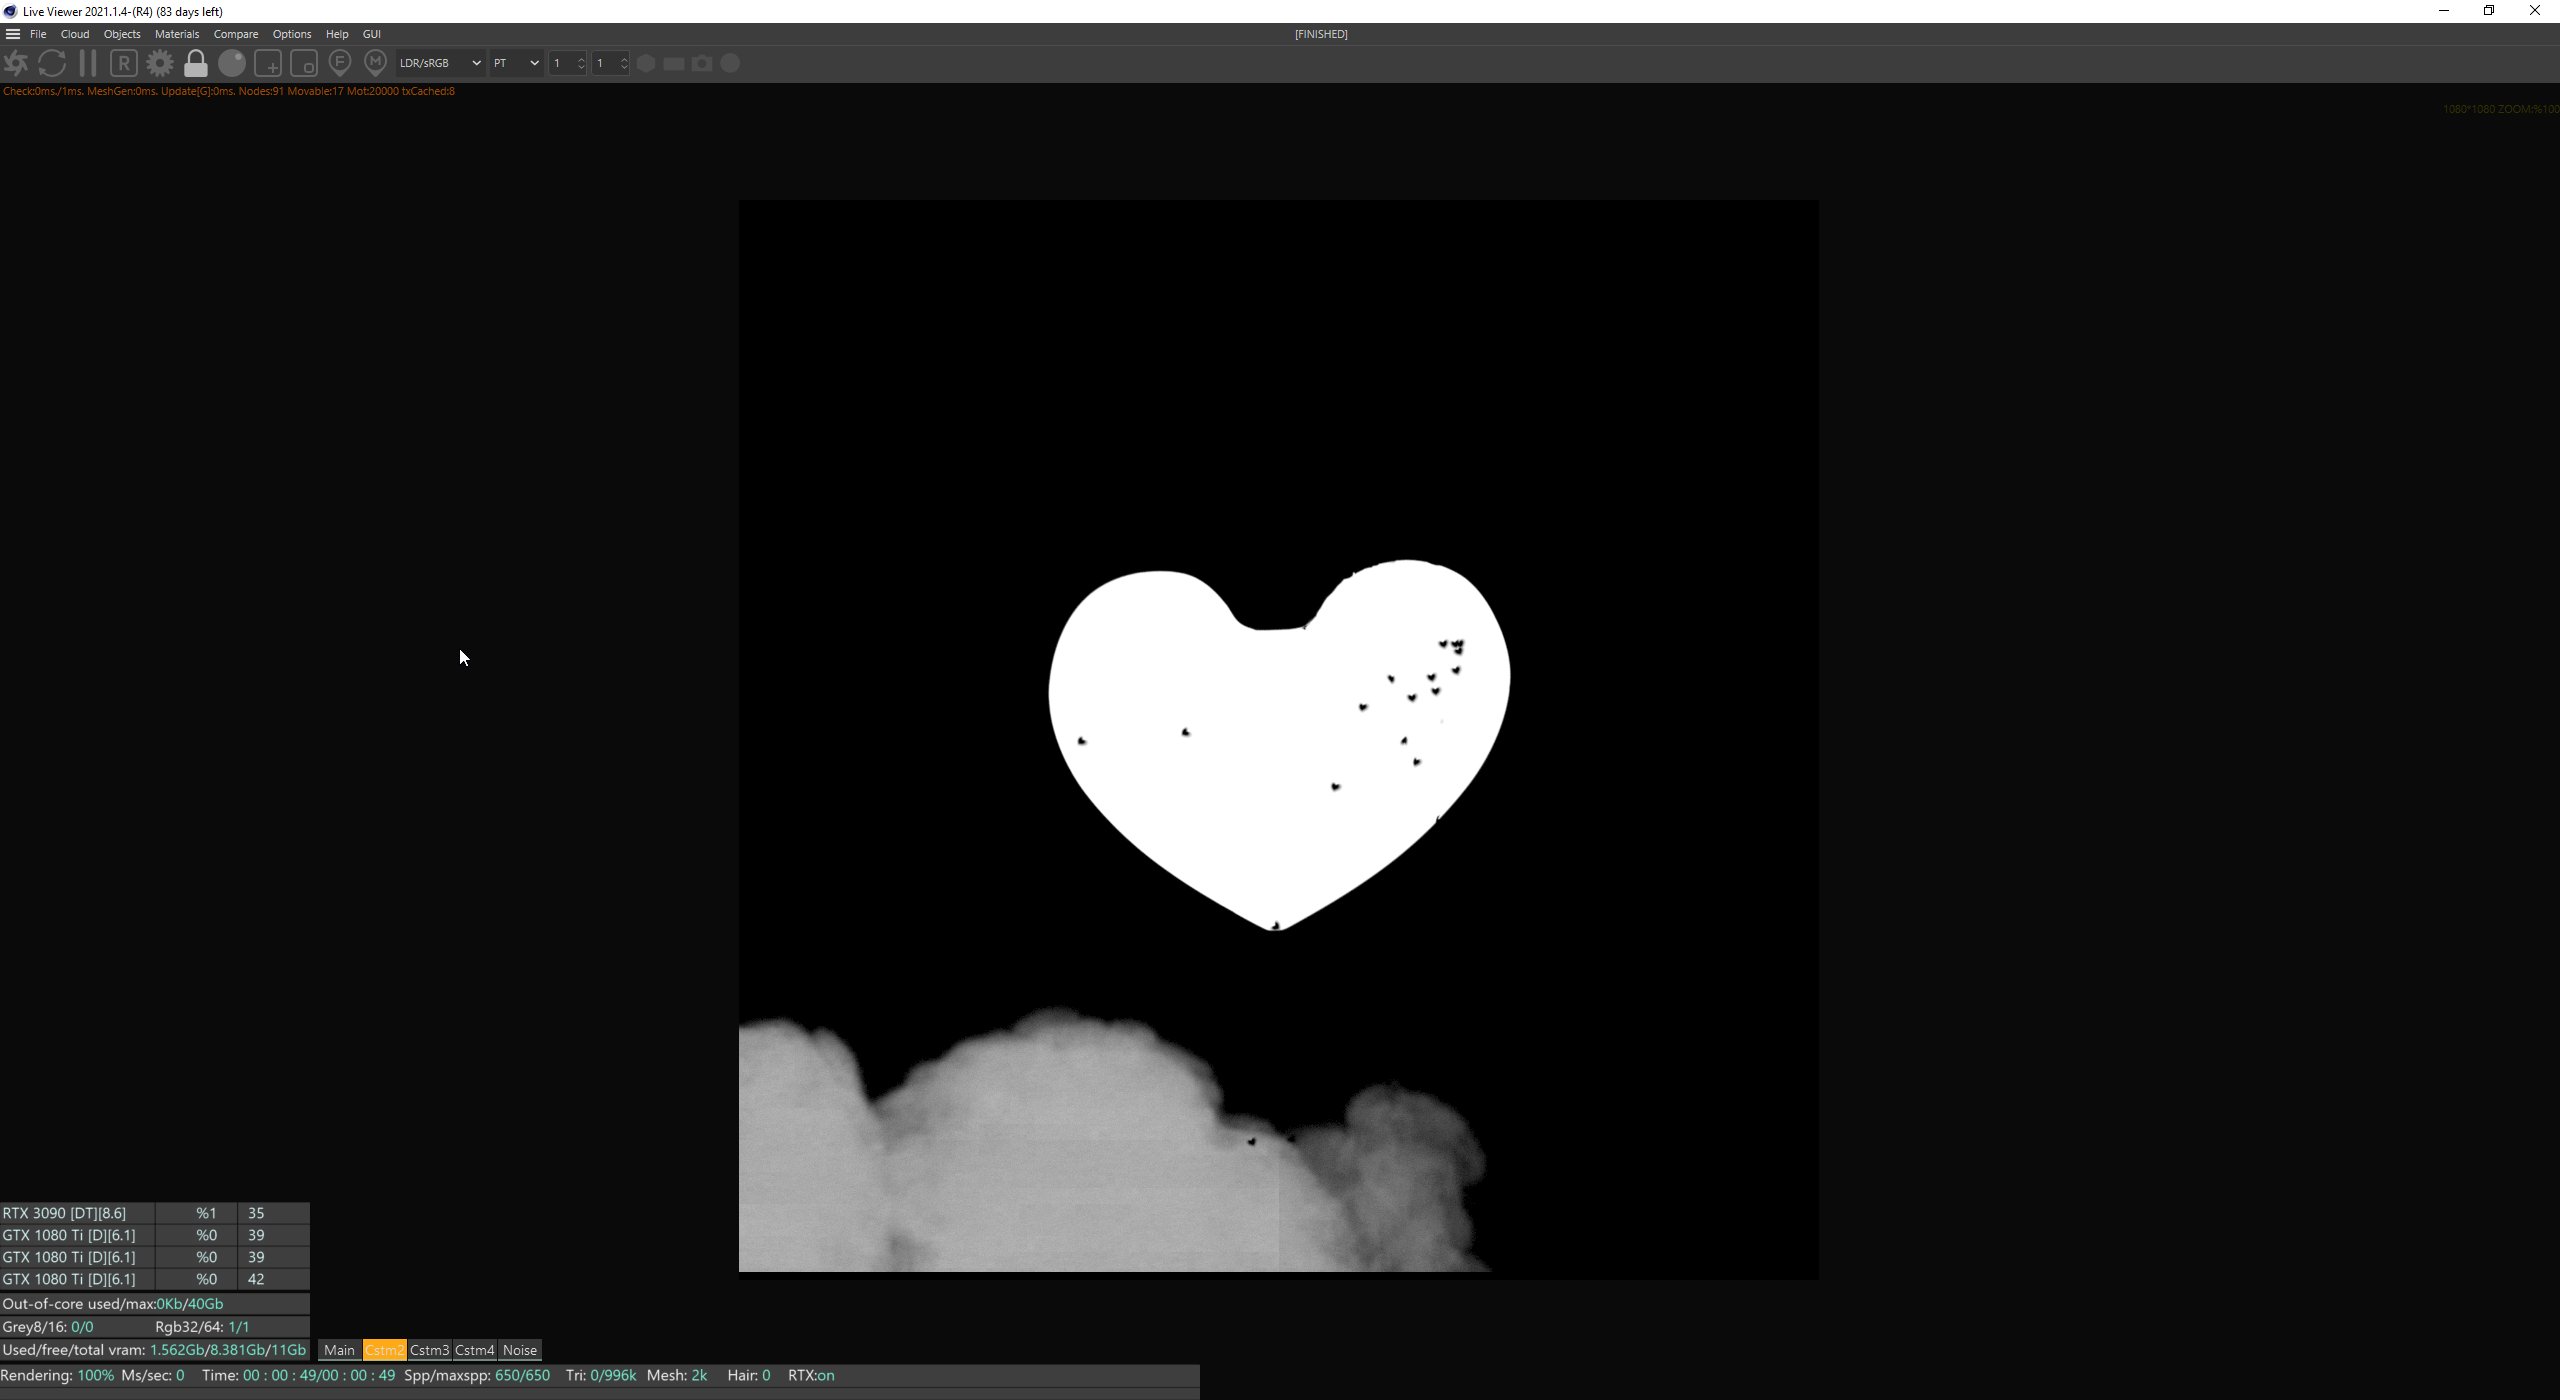
Task: Open the LDR/sRGB color space dropdown
Action: coord(440,64)
